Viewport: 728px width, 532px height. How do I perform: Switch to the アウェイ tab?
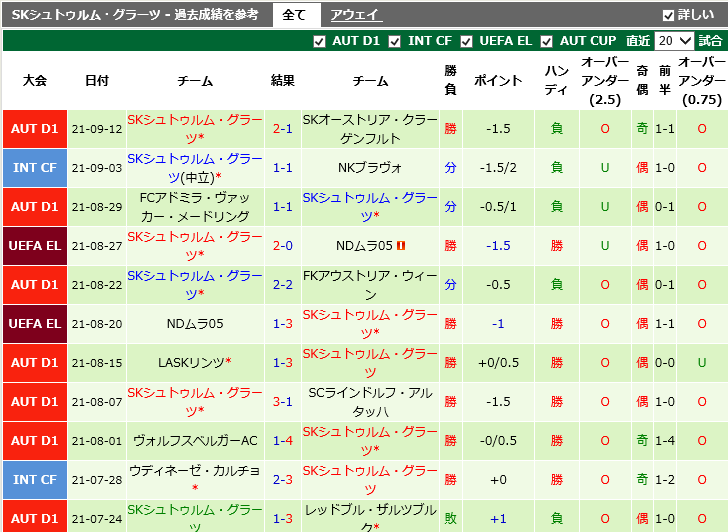point(356,15)
